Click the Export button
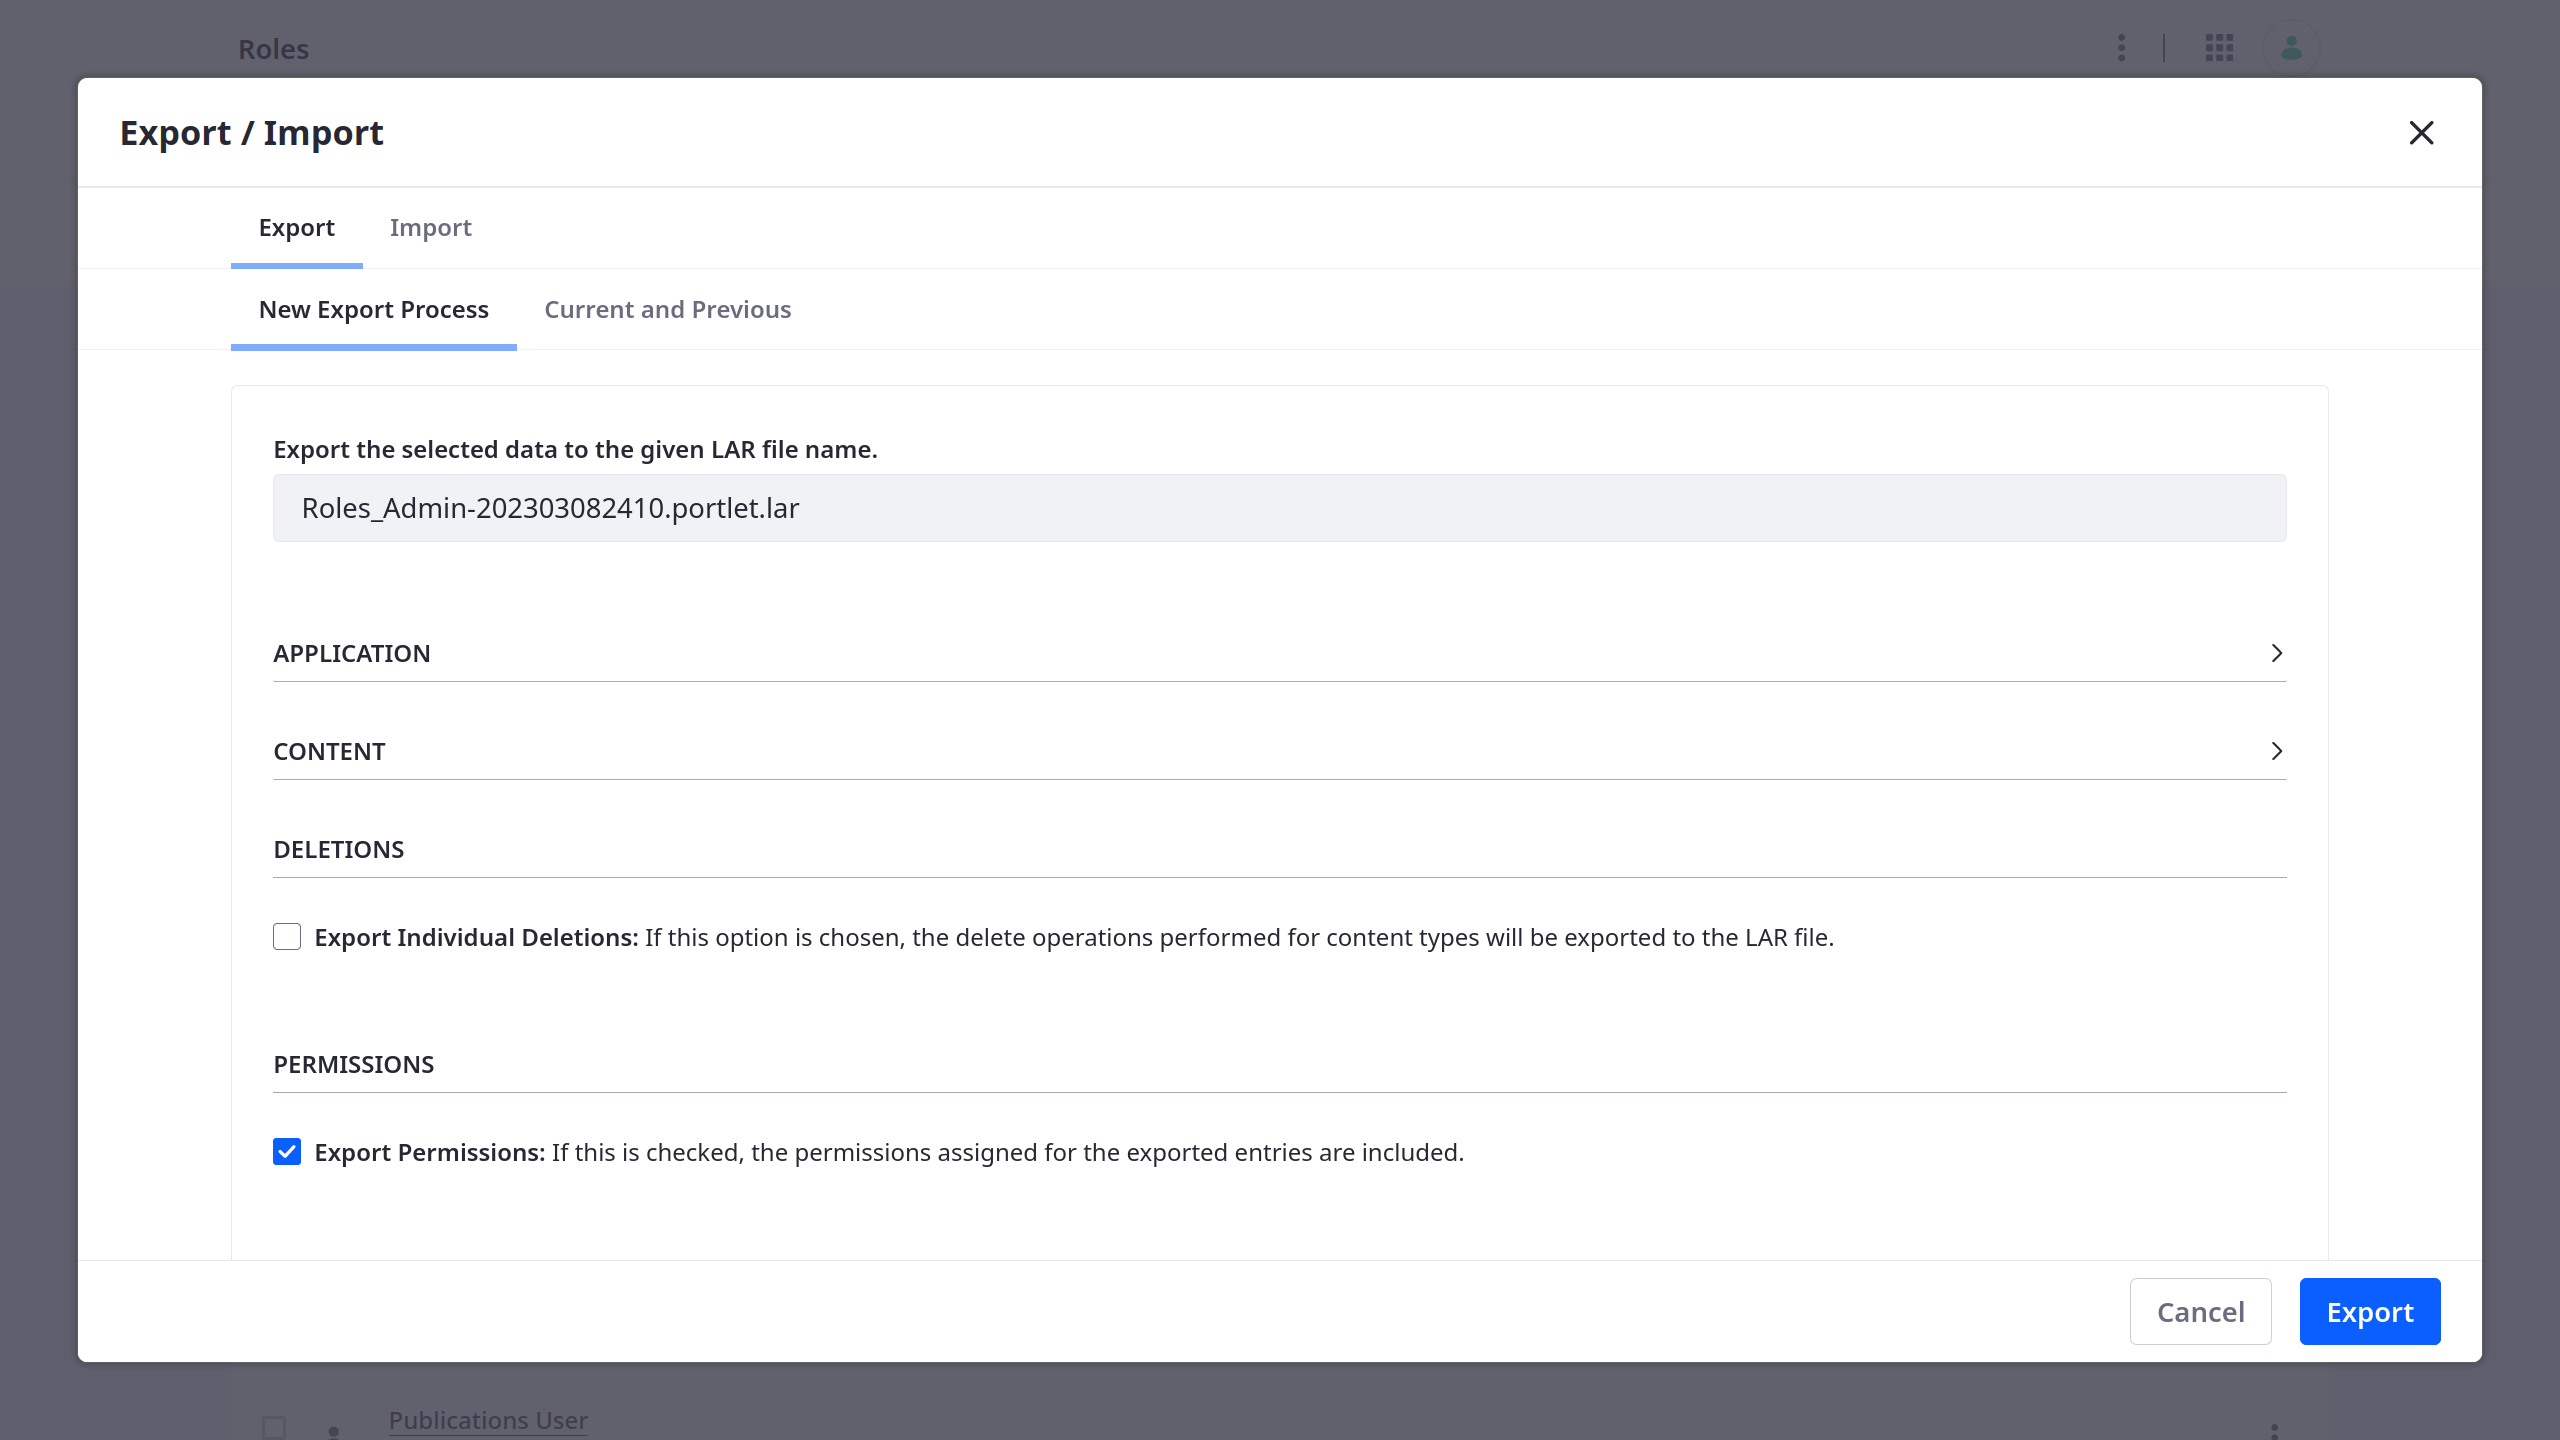The width and height of the screenshot is (2560, 1440). pos(2370,1312)
